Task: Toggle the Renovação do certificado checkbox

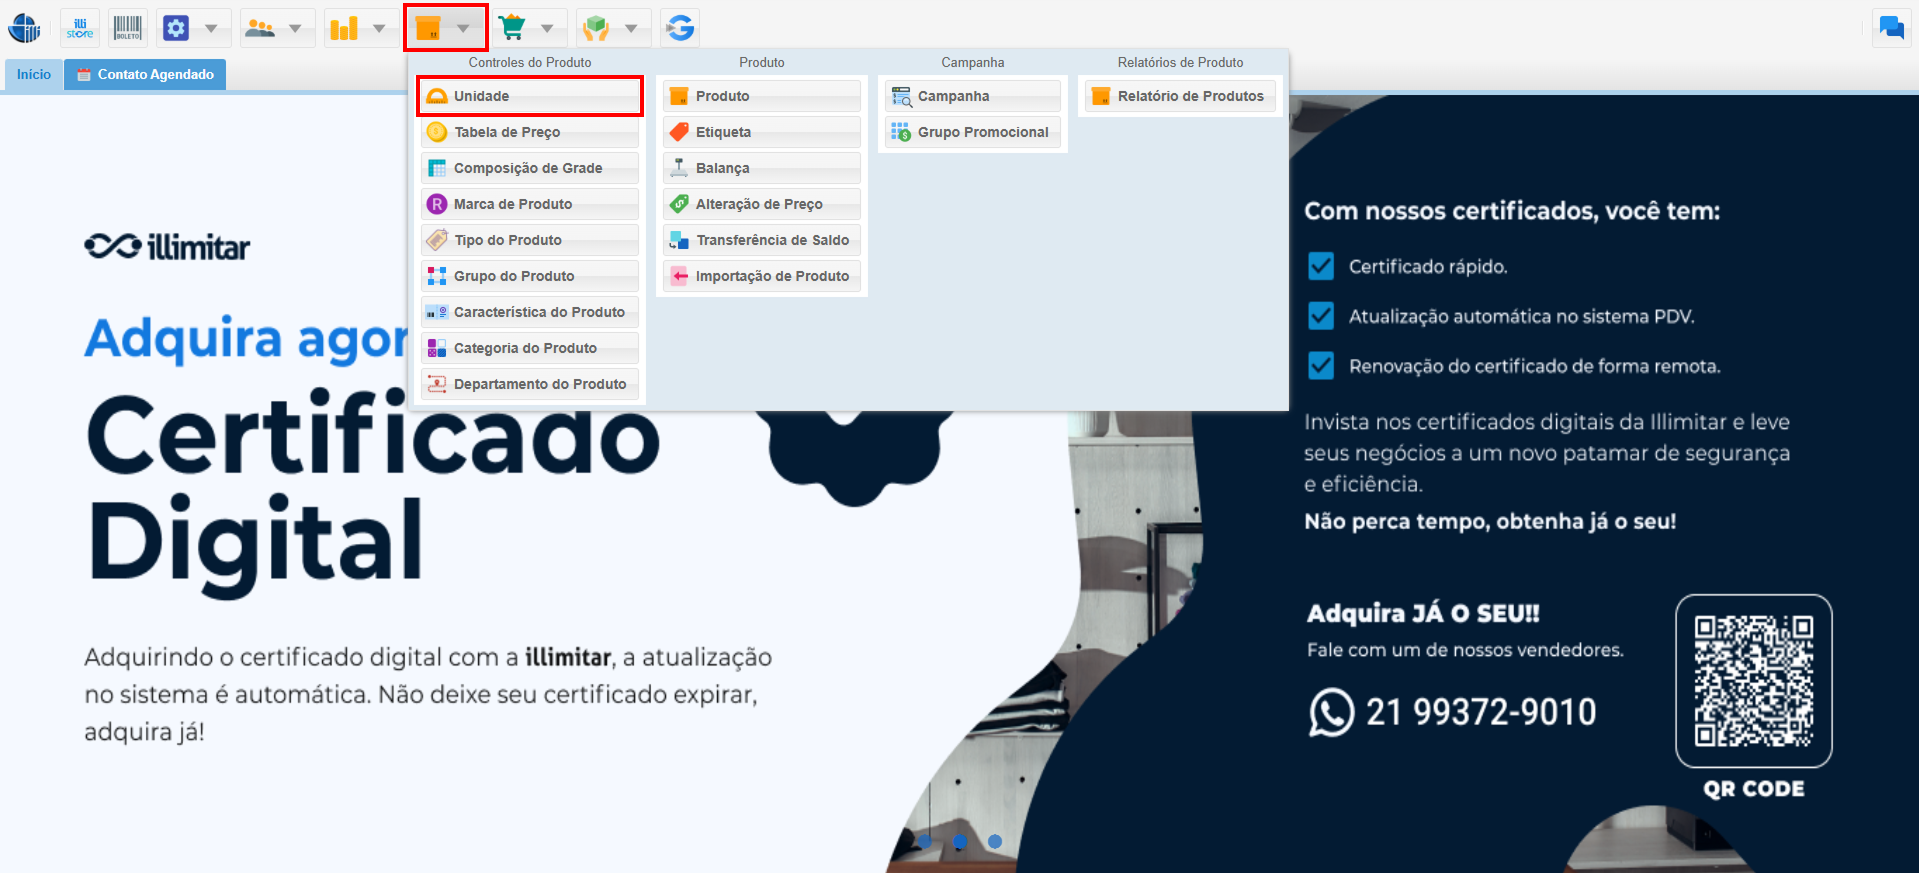Action: (x=1321, y=366)
